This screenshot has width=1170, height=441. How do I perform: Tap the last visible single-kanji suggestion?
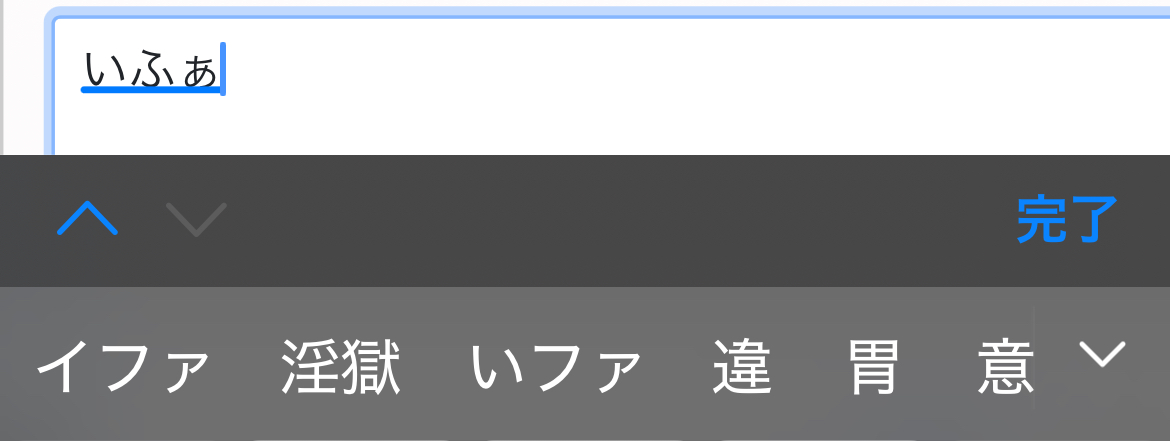point(1006,366)
